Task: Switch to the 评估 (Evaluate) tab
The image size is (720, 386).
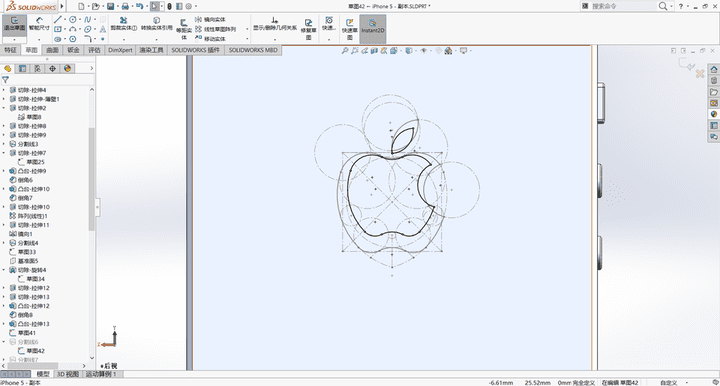Action: pyautogui.click(x=94, y=50)
